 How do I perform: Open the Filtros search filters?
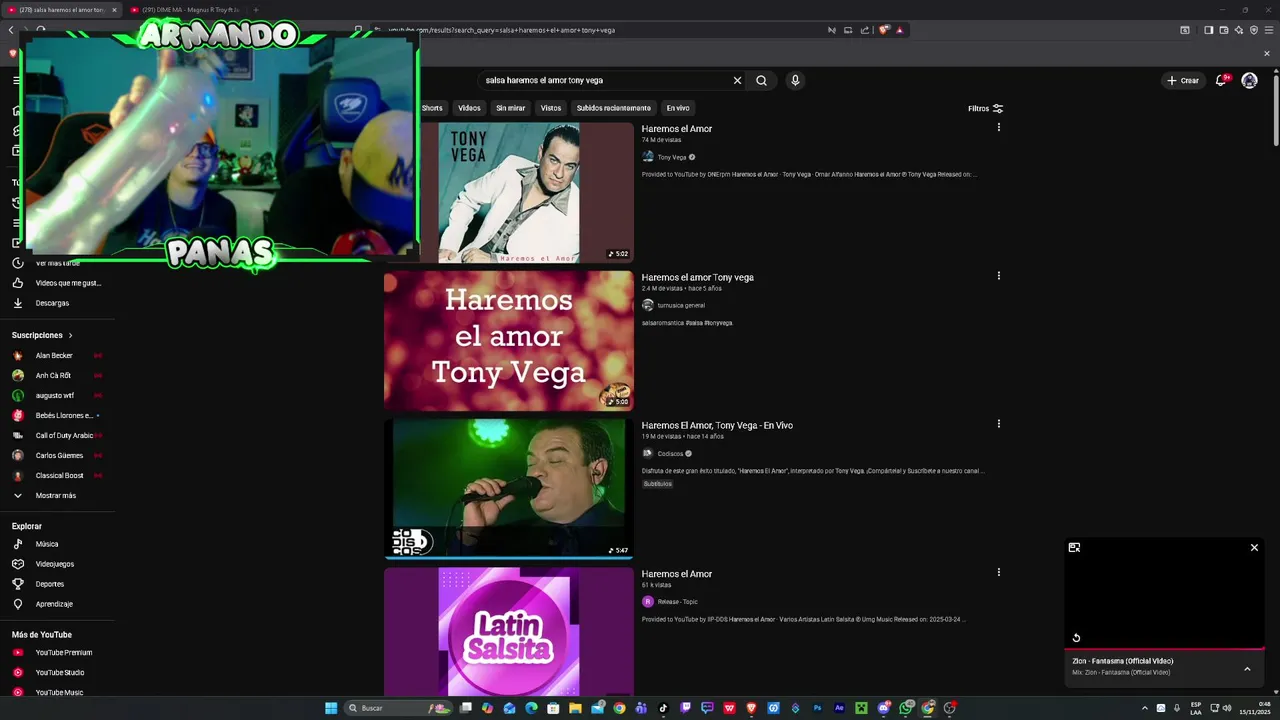point(985,108)
